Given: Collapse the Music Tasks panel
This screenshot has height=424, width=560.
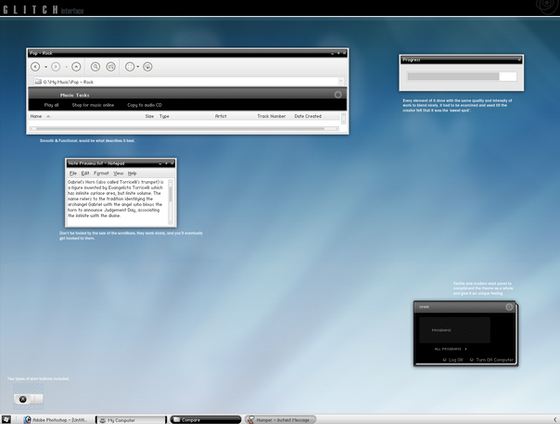Looking at the screenshot, I should coord(338,95).
